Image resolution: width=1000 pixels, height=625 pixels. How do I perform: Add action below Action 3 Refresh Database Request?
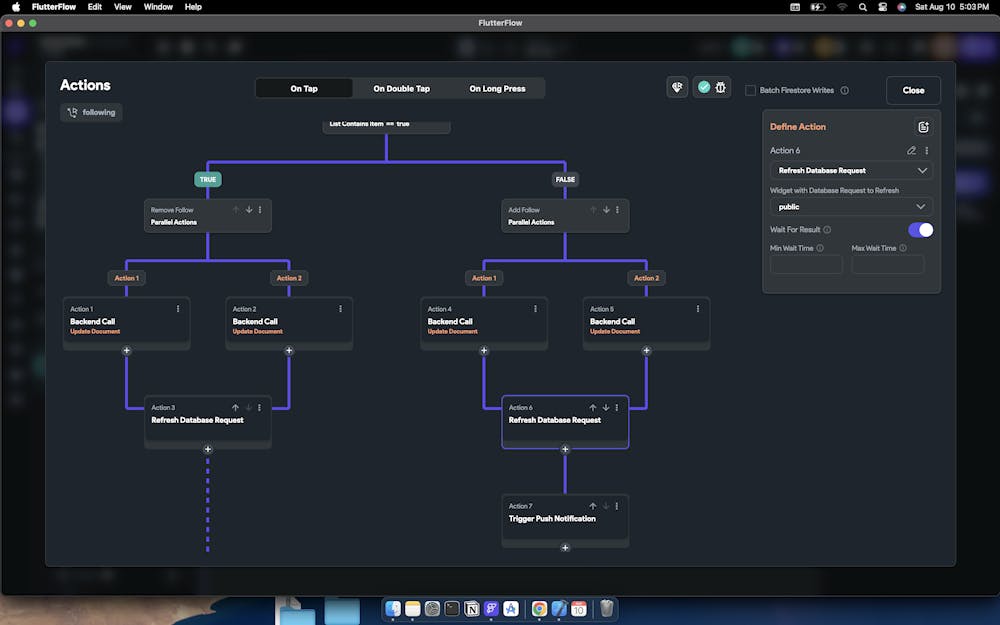(x=207, y=450)
